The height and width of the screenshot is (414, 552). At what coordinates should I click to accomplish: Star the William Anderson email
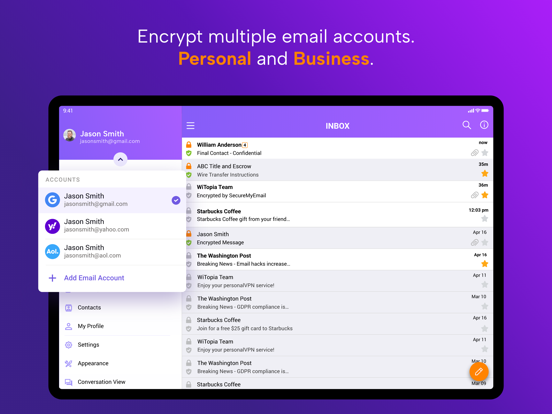coord(485,153)
